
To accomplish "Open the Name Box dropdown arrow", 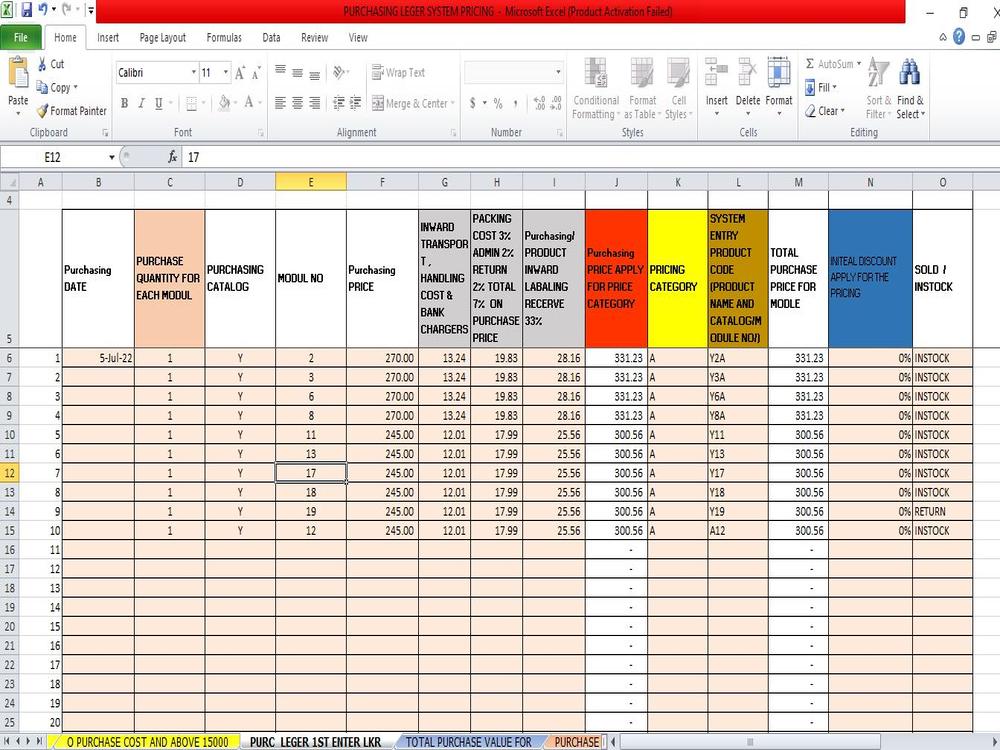I will [x=112, y=157].
